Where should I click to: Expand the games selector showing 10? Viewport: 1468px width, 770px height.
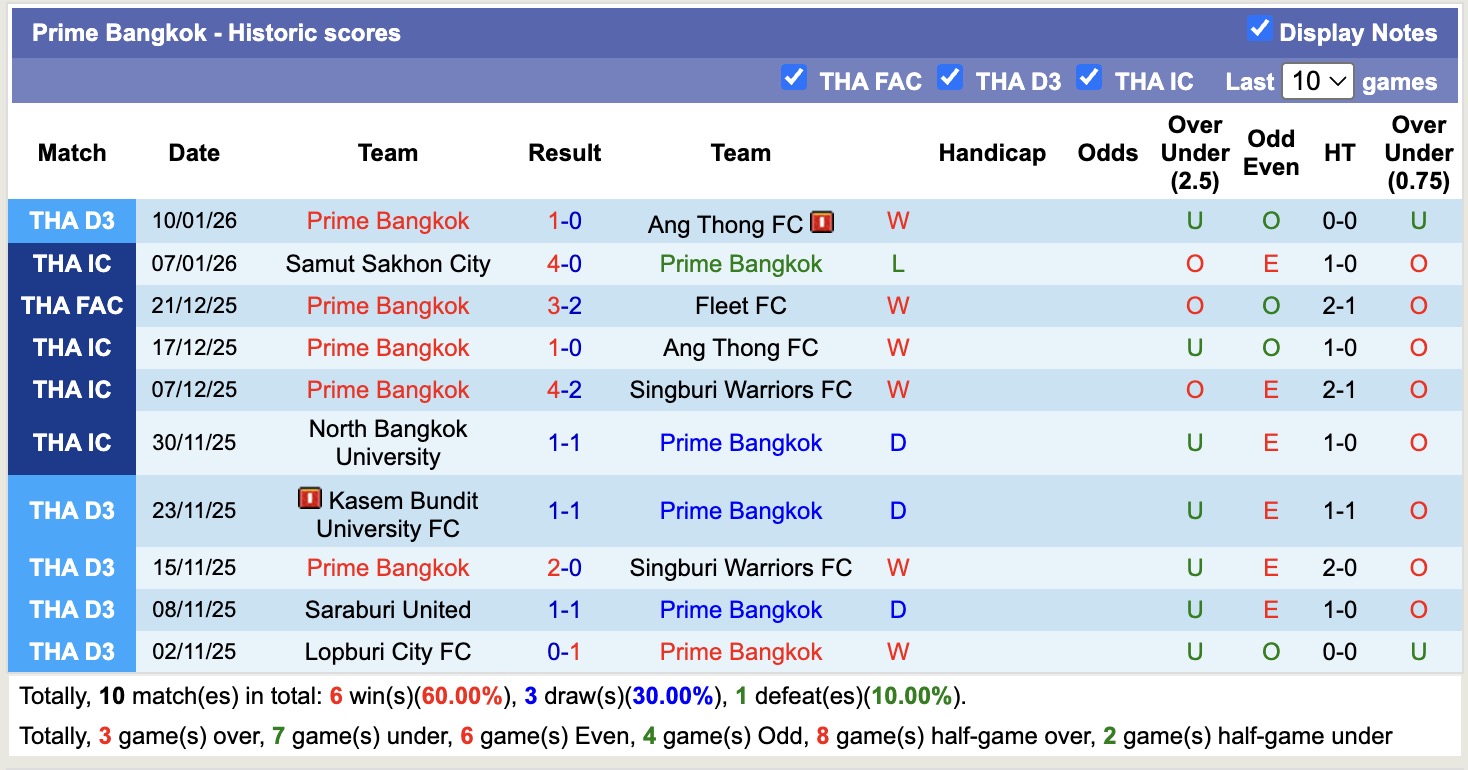click(x=1318, y=80)
